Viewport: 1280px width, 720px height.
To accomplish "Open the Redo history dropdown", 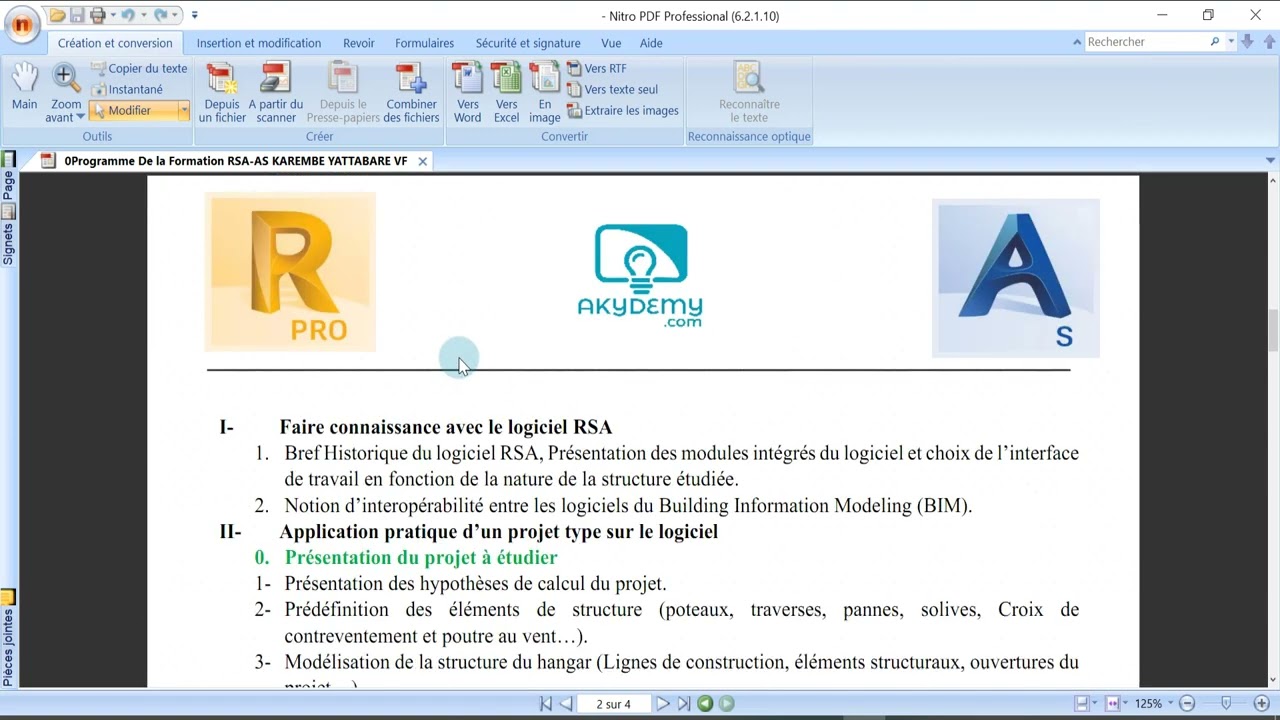I will 175,15.
